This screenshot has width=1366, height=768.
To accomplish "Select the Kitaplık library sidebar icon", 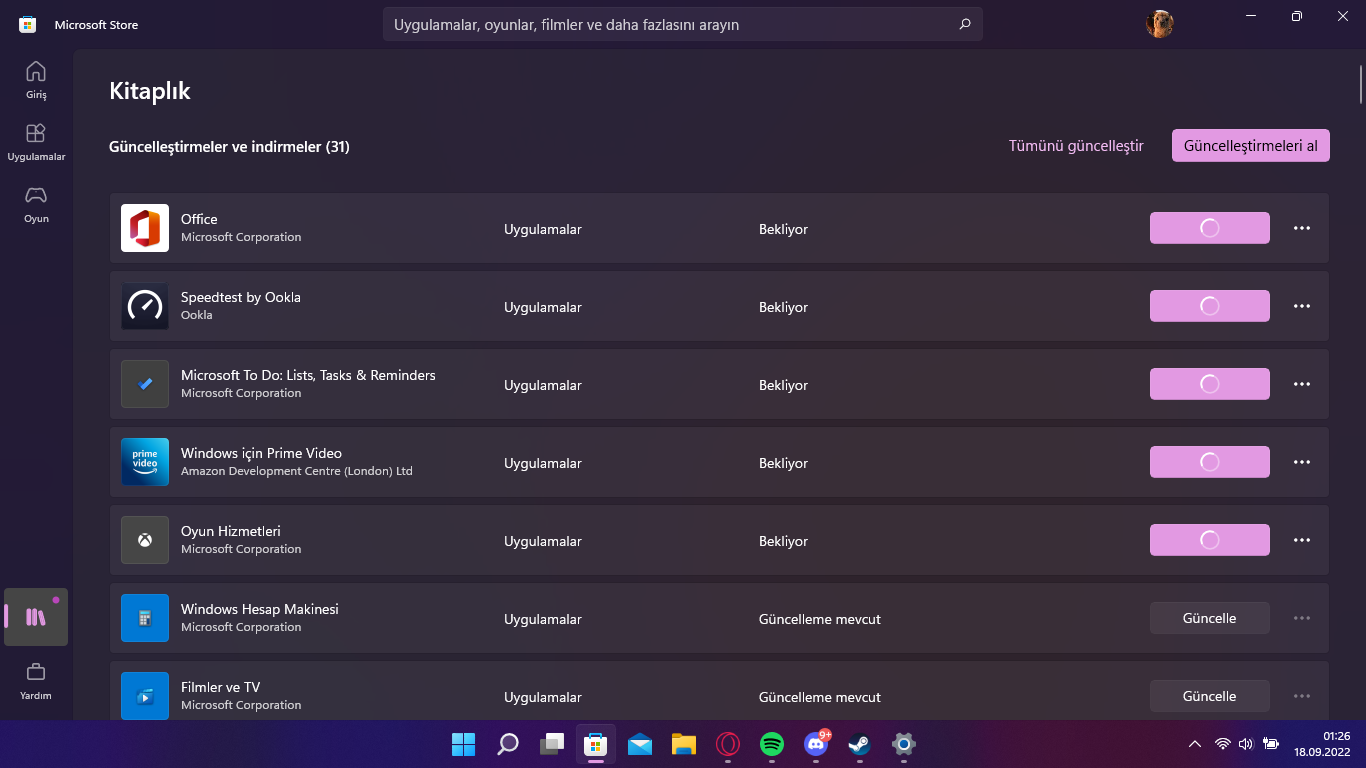I will [36, 617].
